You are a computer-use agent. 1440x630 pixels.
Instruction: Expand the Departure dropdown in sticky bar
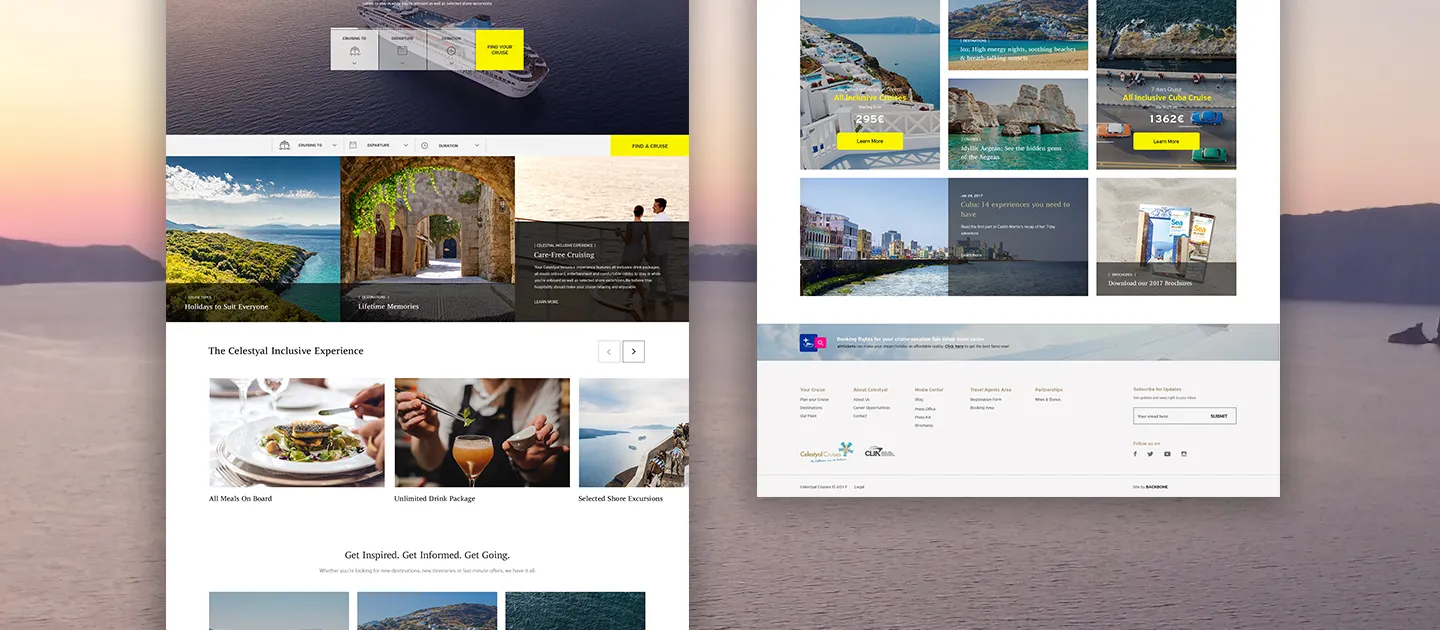tap(406, 146)
